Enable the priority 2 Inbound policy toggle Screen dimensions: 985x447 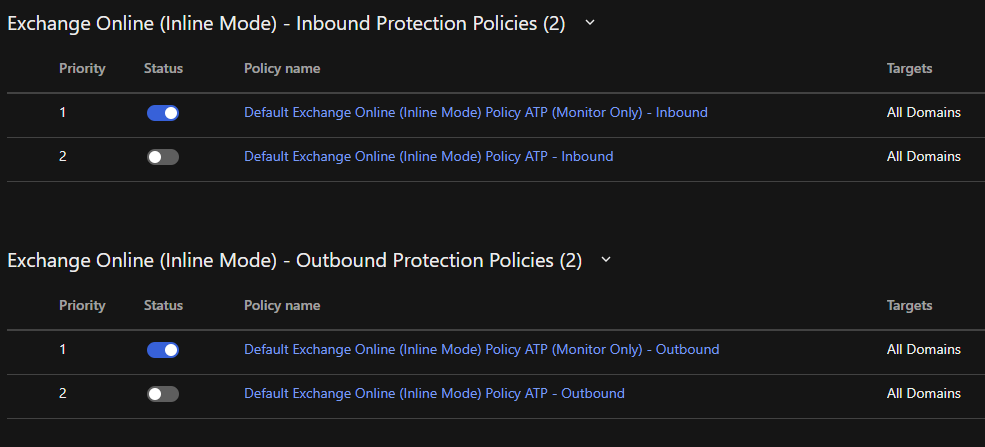(x=163, y=157)
